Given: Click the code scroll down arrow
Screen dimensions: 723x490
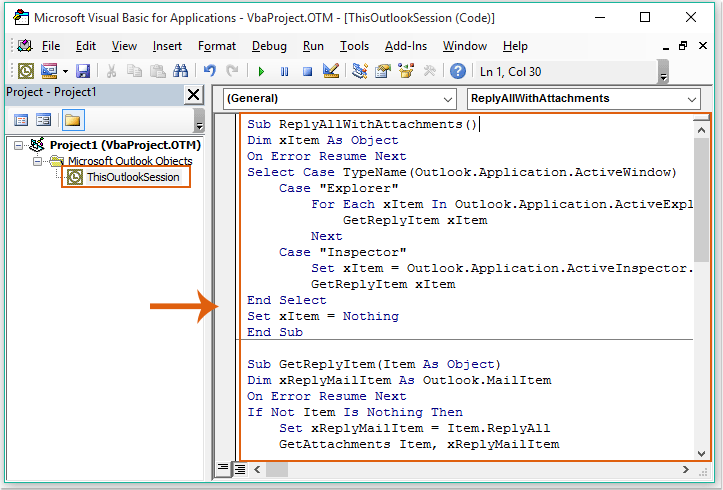Looking at the screenshot, I should click(701, 454).
